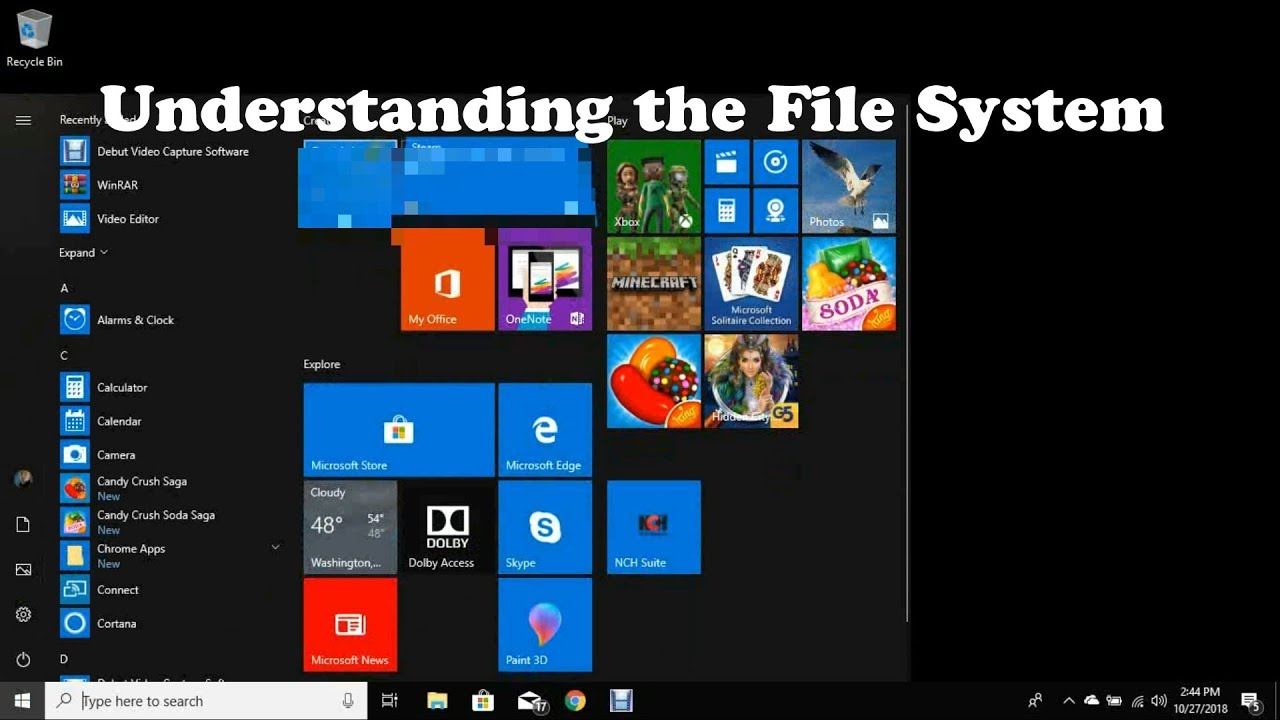
Task: Open the Calculator small tile
Action: tap(727, 210)
